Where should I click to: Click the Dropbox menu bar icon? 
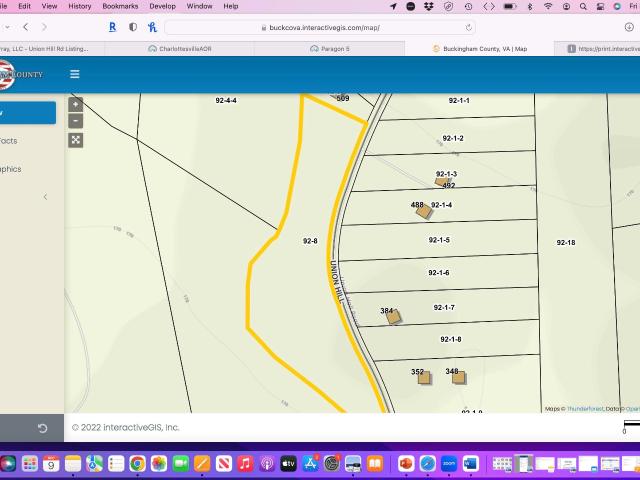click(x=429, y=6)
